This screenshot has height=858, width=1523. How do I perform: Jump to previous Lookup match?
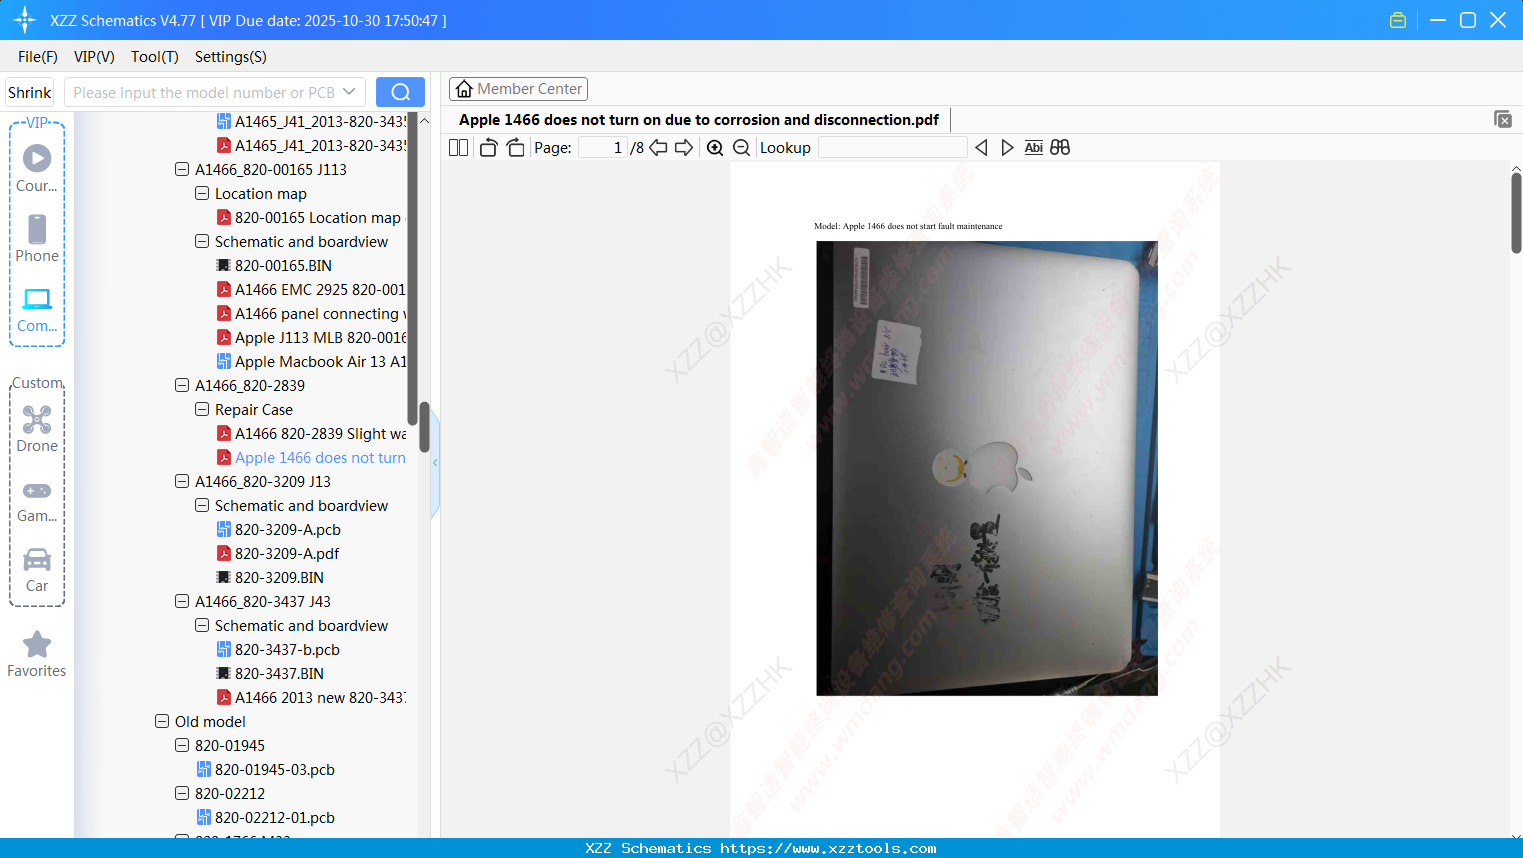pos(981,148)
